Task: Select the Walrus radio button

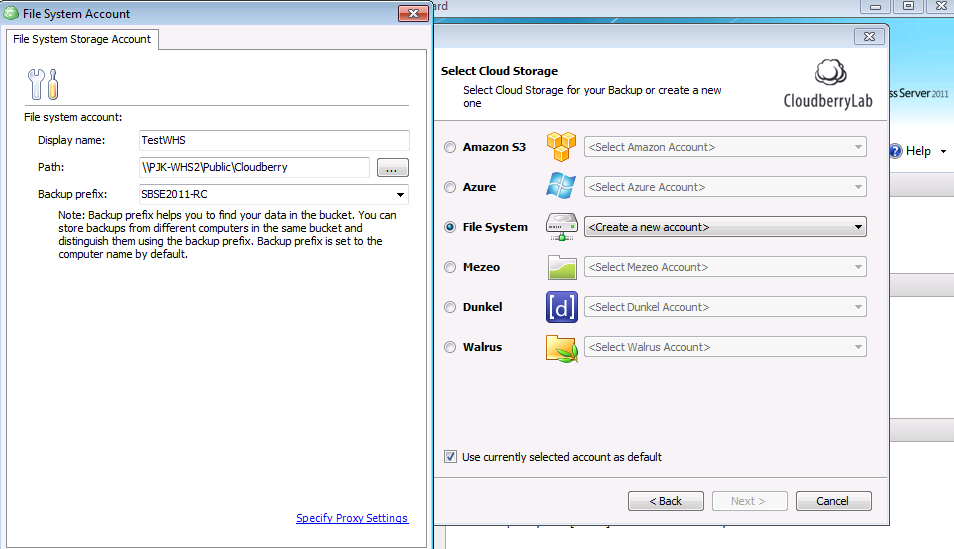Action: pos(450,347)
